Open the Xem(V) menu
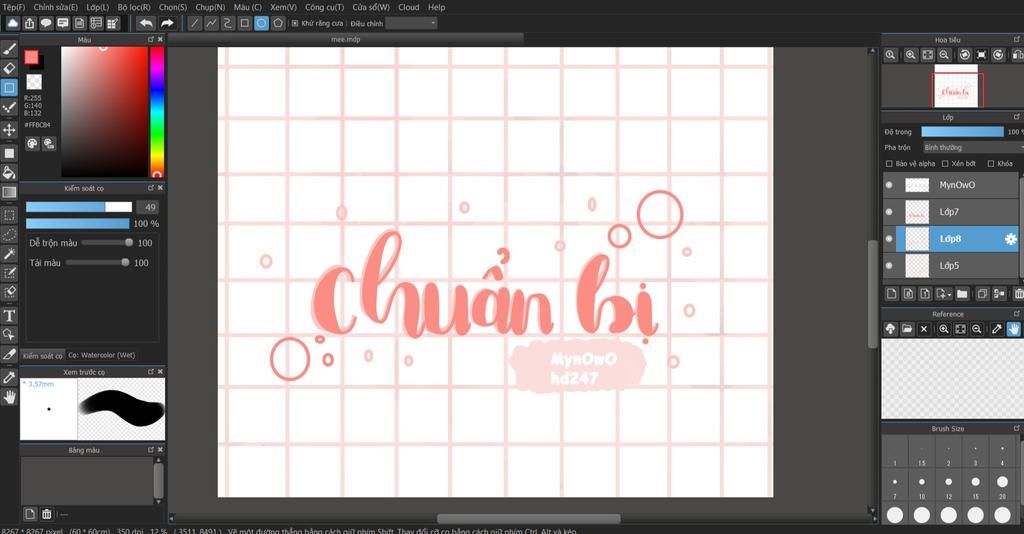1024x534 pixels. [283, 7]
